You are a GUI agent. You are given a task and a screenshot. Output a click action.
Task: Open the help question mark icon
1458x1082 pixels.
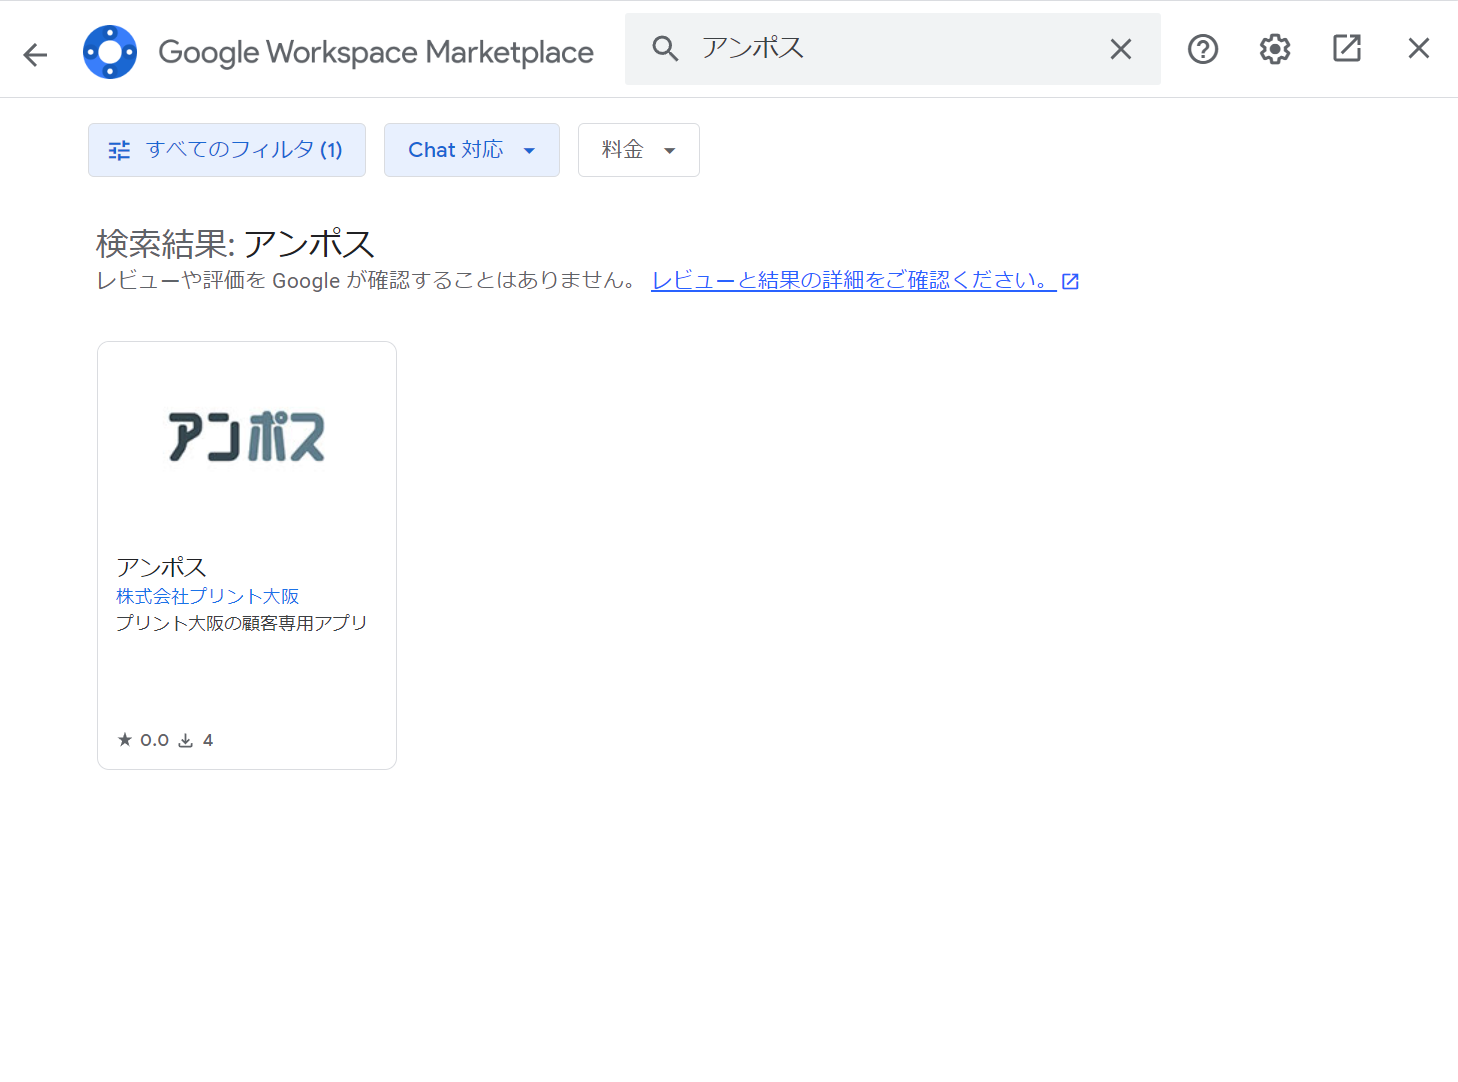pos(1203,48)
